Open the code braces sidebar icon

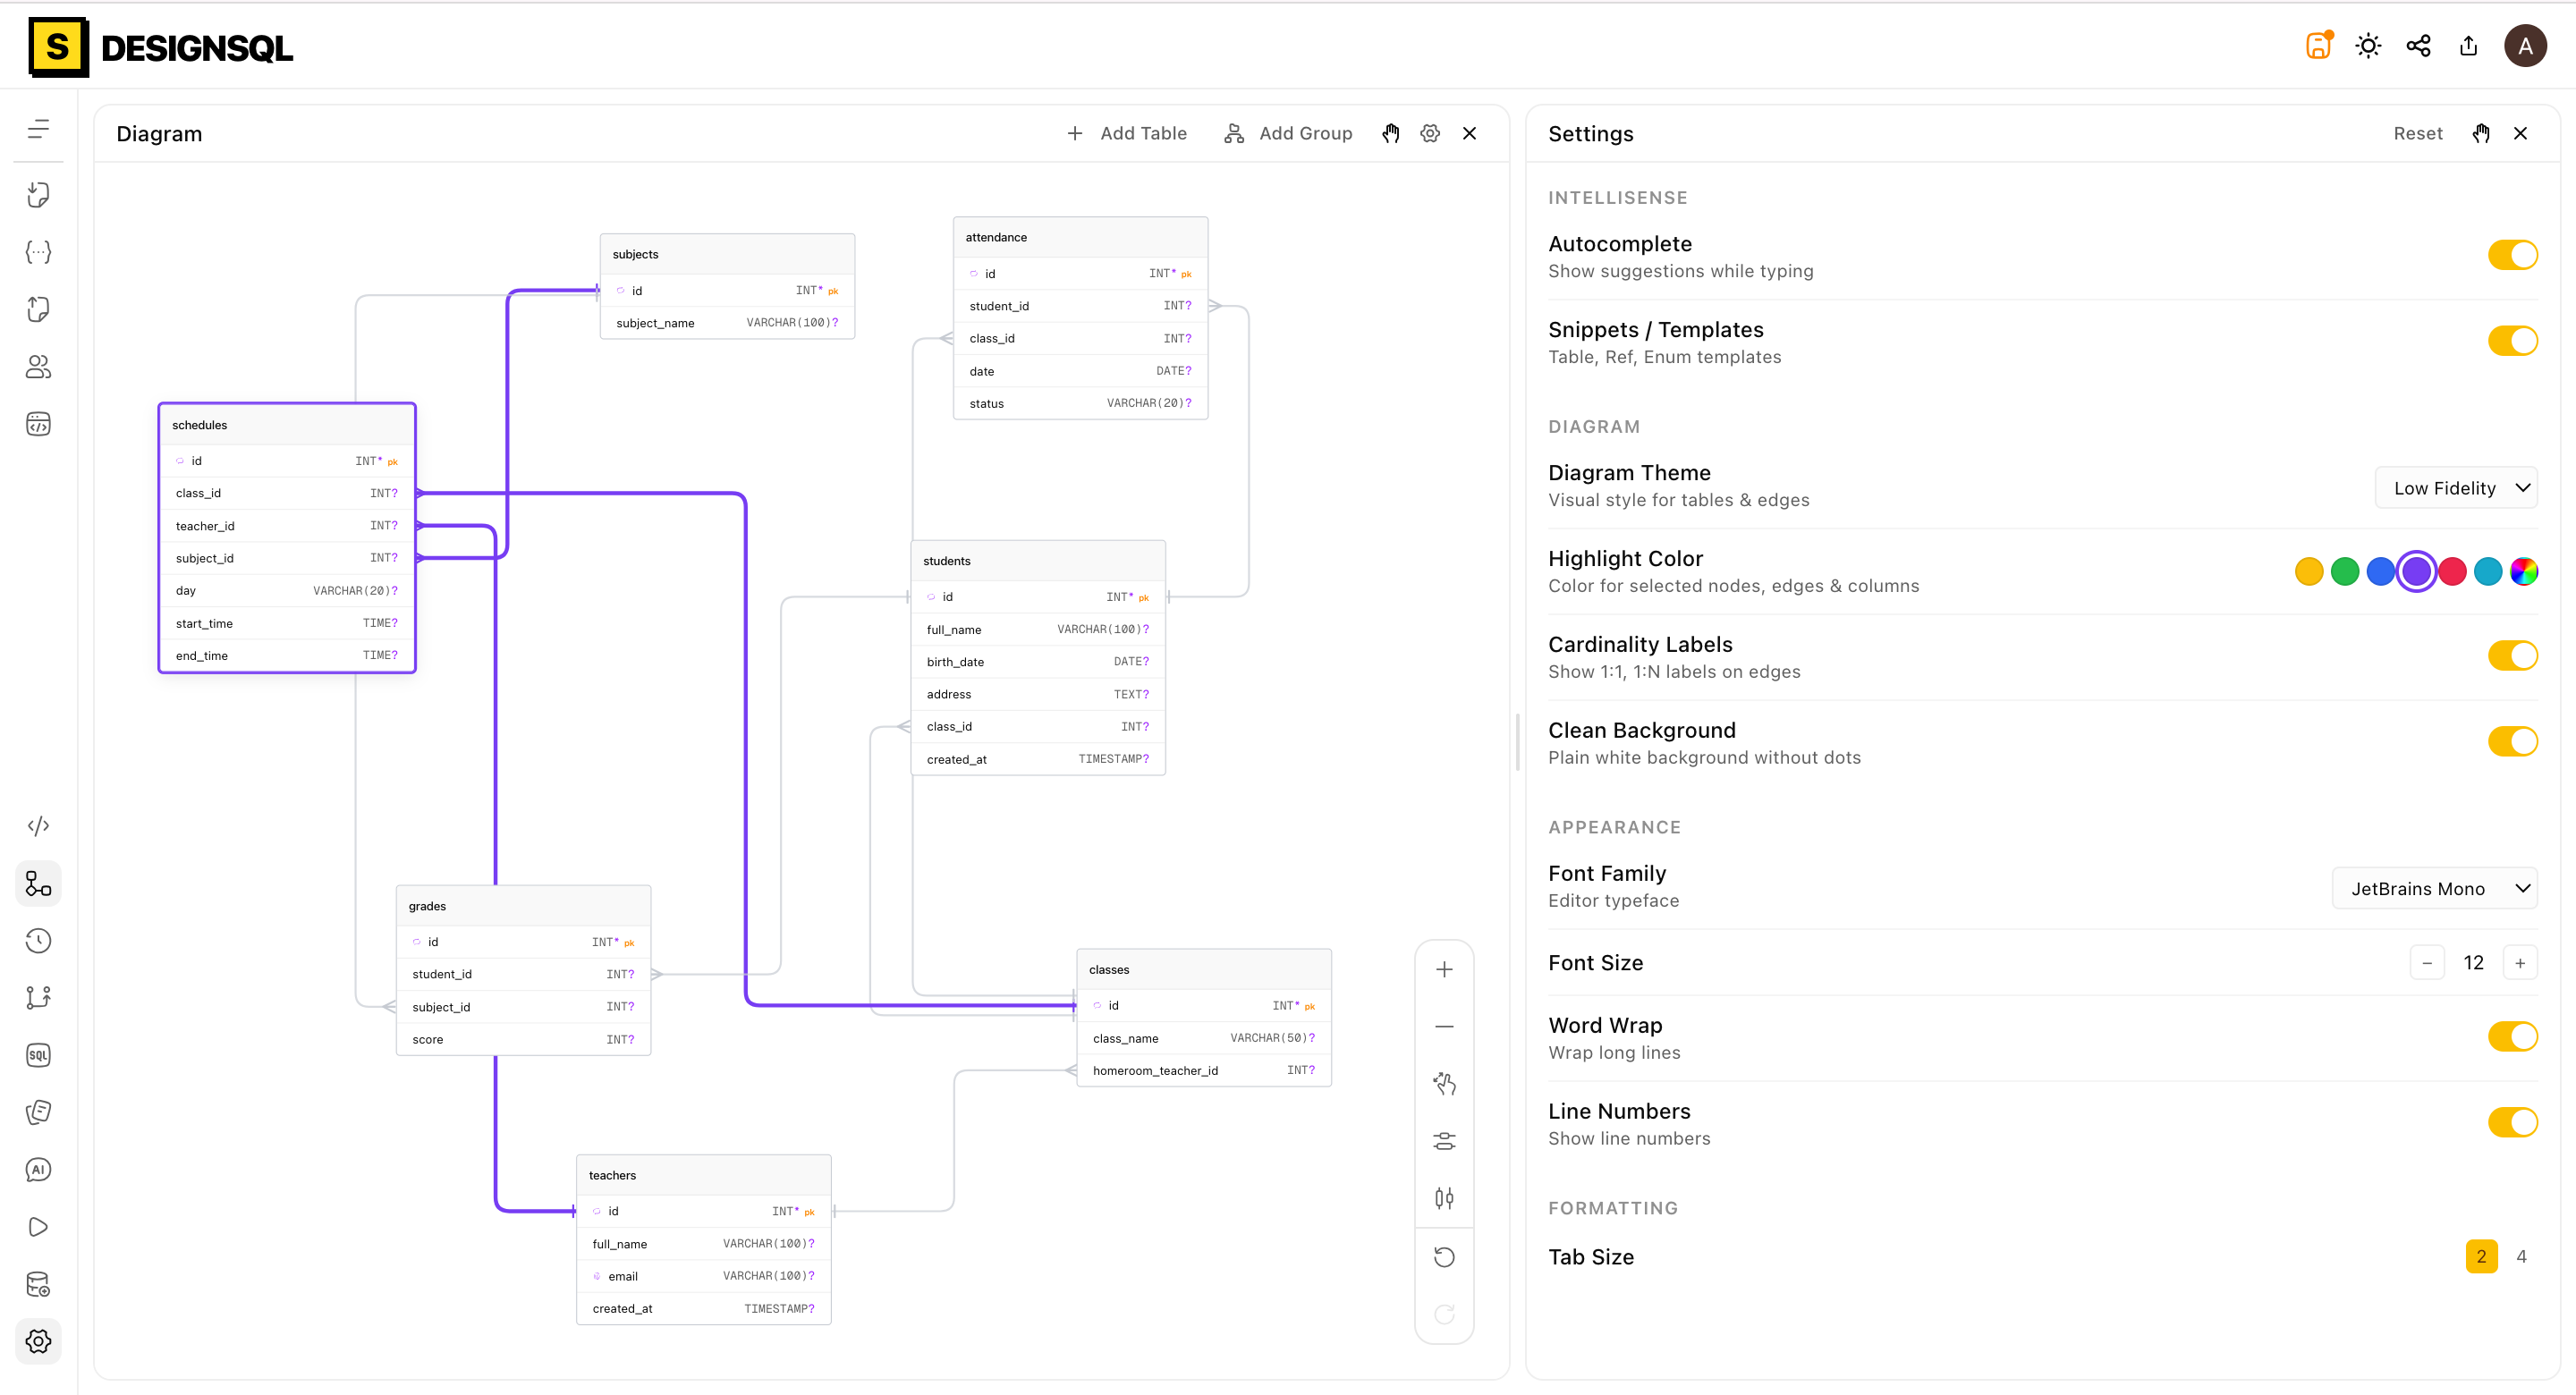(x=38, y=252)
